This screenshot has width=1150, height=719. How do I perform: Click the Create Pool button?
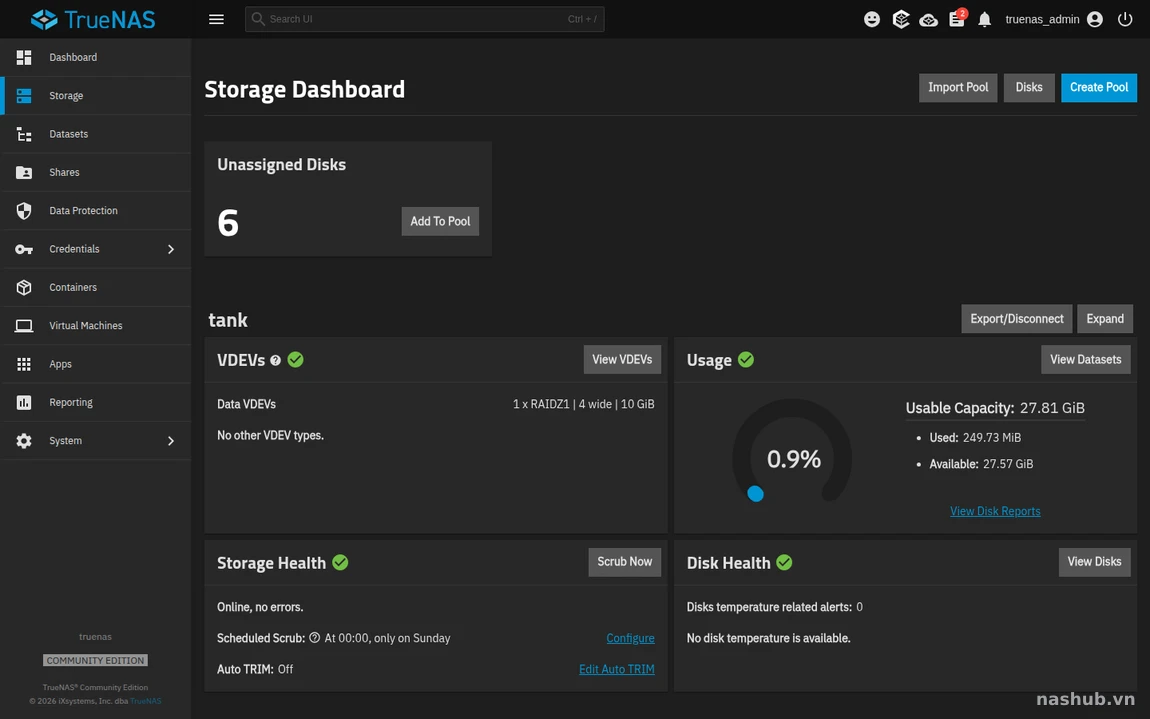(x=1099, y=87)
